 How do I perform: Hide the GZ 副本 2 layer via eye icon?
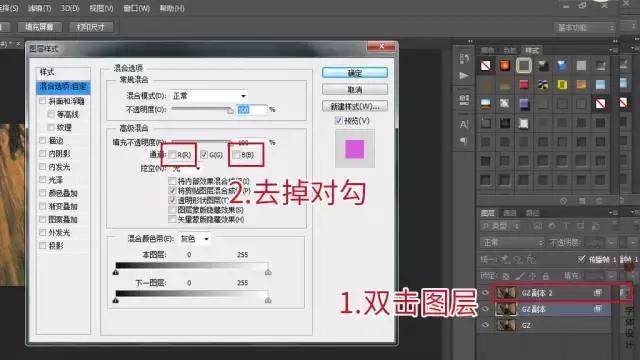click(485, 293)
